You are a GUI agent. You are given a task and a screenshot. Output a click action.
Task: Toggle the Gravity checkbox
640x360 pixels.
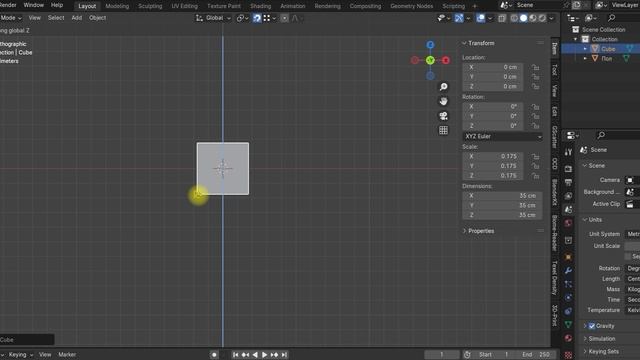coord(592,326)
